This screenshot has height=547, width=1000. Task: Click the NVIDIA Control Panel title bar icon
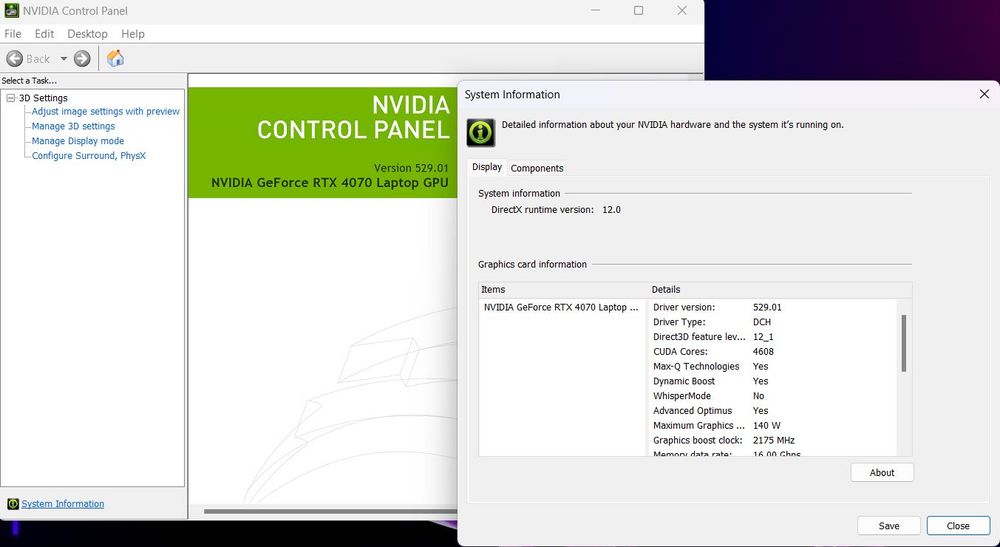click(11, 10)
